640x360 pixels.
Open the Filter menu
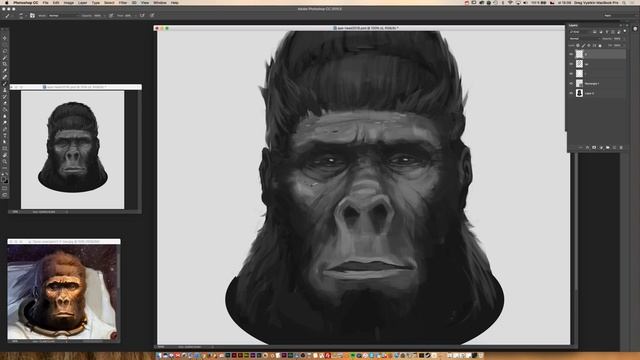point(123,2)
